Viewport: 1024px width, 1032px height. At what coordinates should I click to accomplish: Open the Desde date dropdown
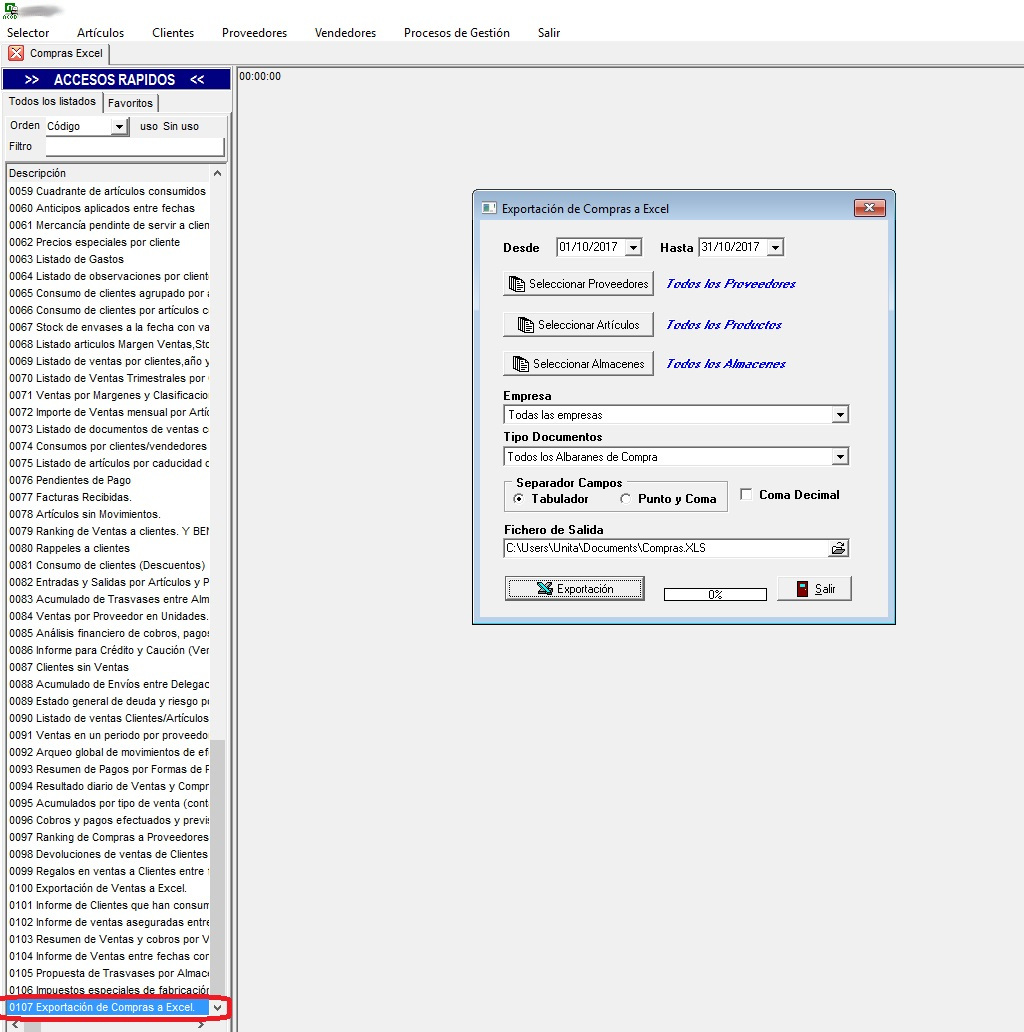pyautogui.click(x=633, y=247)
